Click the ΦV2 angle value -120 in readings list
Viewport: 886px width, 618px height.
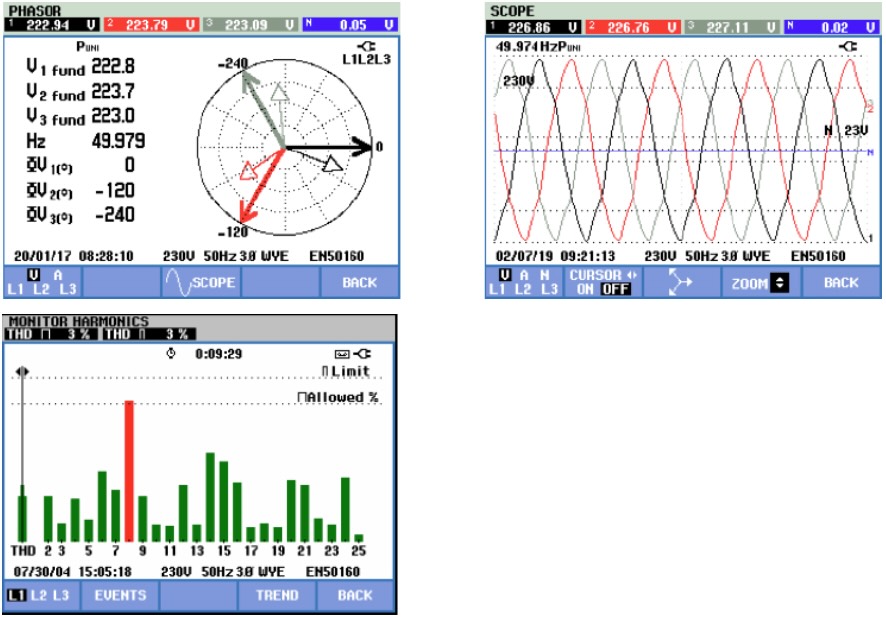click(x=115, y=190)
